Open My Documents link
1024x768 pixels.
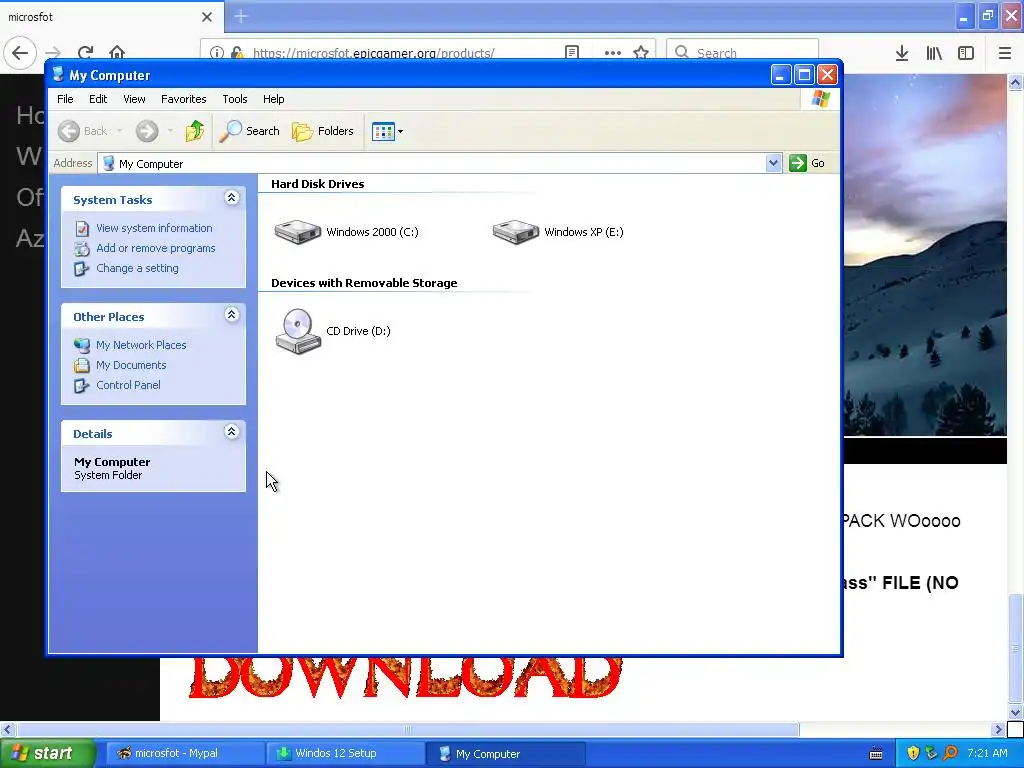[x=131, y=365]
